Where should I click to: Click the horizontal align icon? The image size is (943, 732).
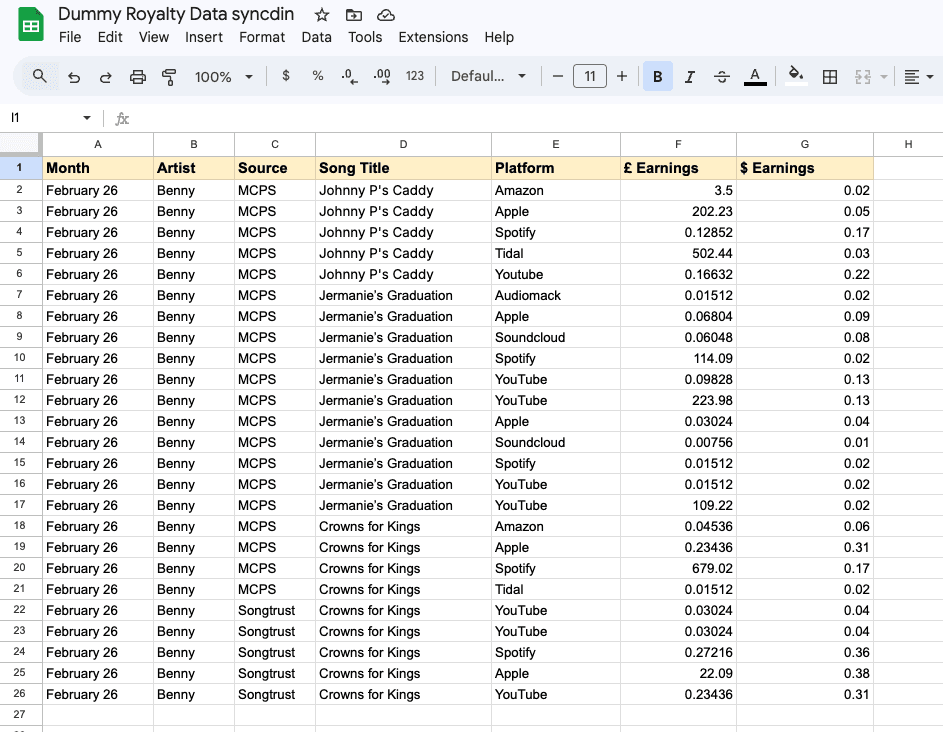(912, 77)
